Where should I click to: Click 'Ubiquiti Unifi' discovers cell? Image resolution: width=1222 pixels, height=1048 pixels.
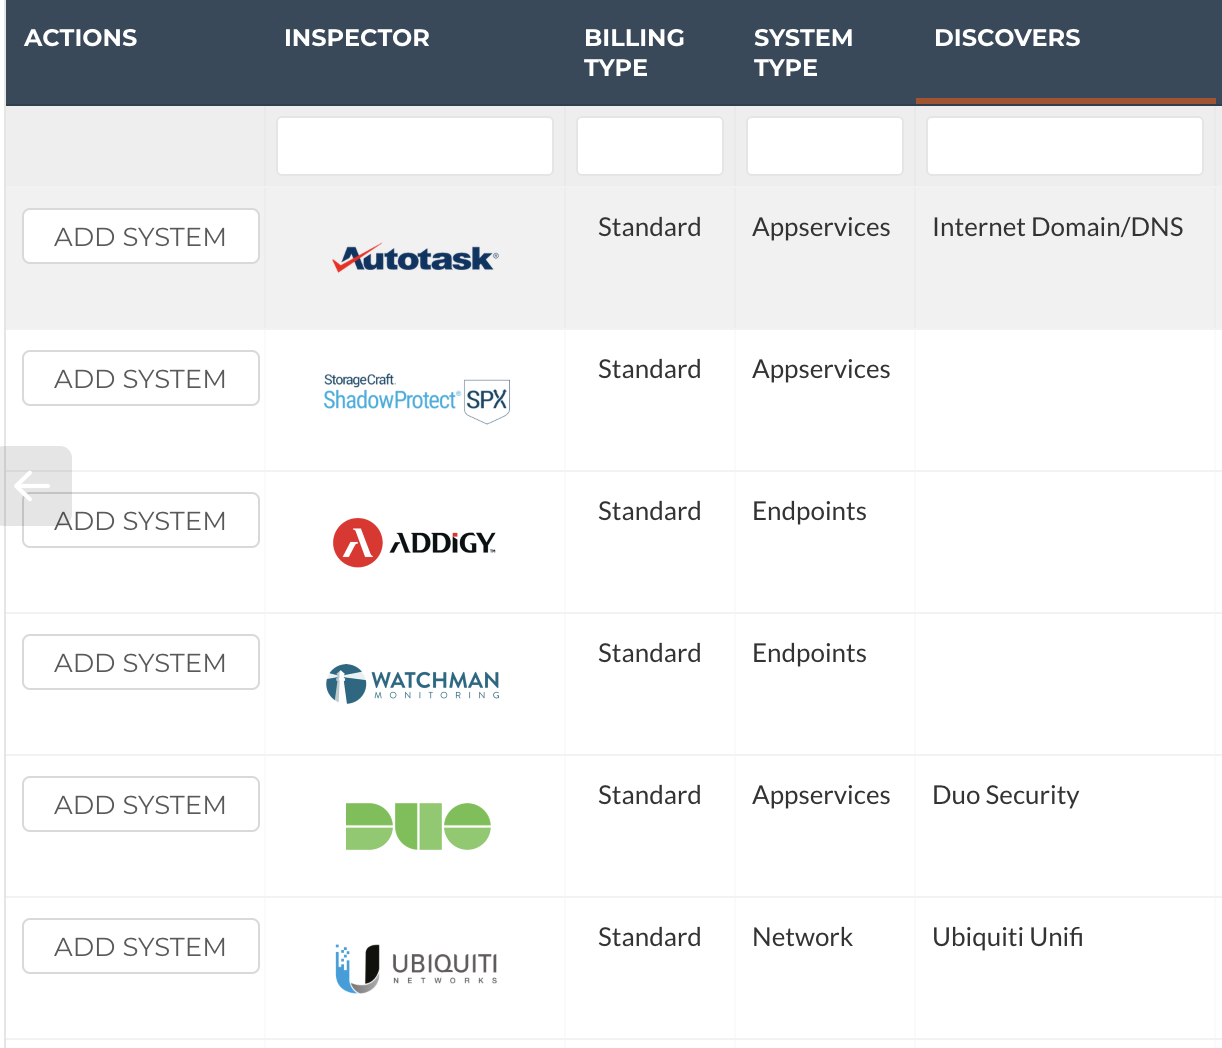1008,937
